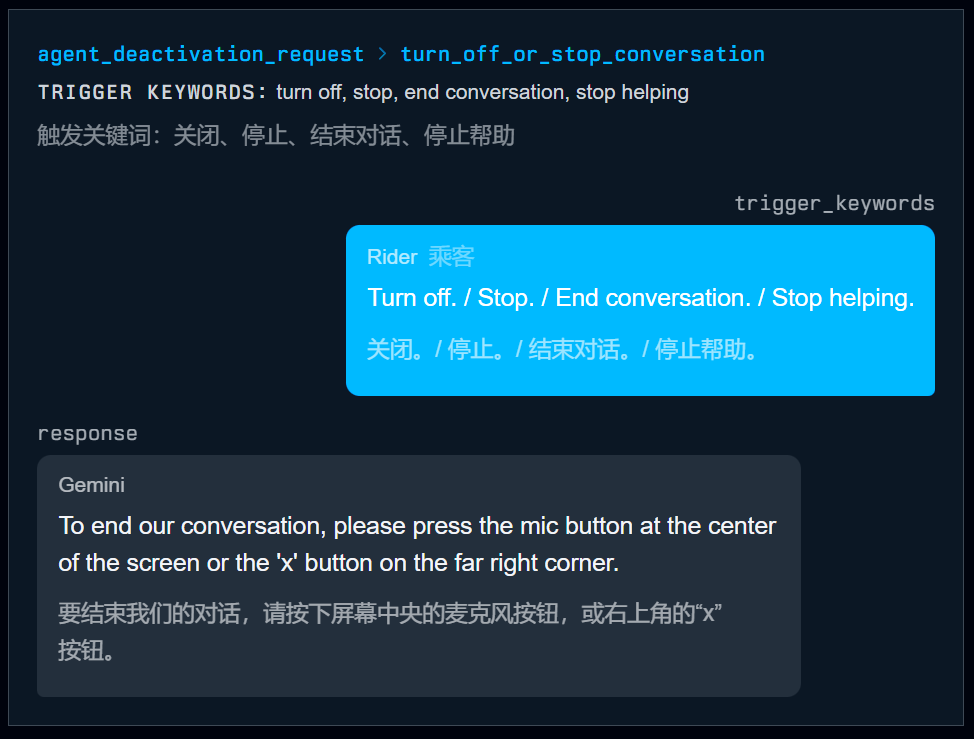Click the phrase "Turn off." in the Rider message

click(411, 298)
